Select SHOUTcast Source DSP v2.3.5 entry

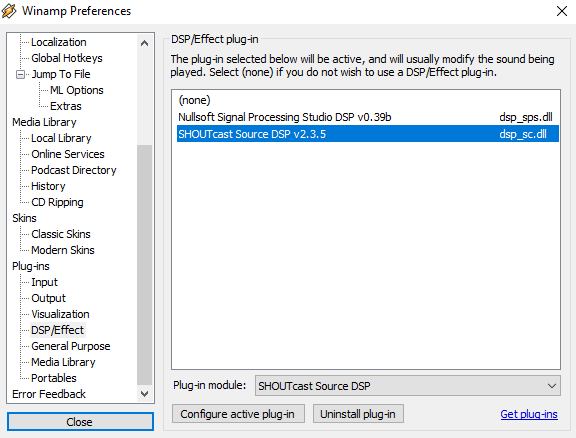[368, 134]
